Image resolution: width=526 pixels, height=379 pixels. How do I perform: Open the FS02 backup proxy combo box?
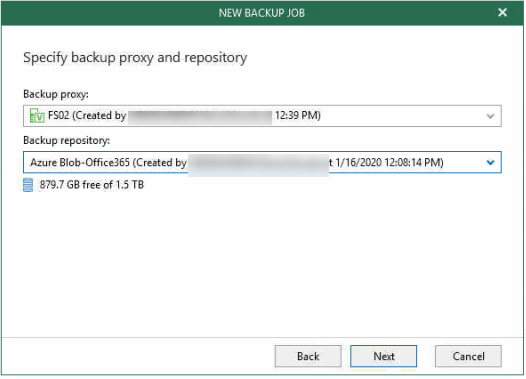click(263, 116)
